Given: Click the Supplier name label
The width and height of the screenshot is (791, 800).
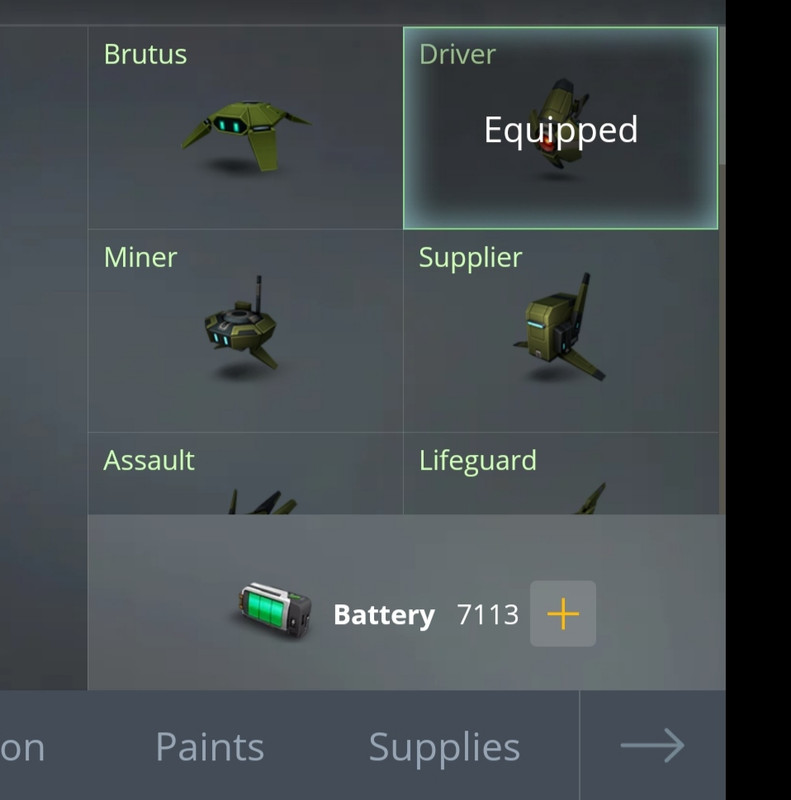Looking at the screenshot, I should [471, 258].
